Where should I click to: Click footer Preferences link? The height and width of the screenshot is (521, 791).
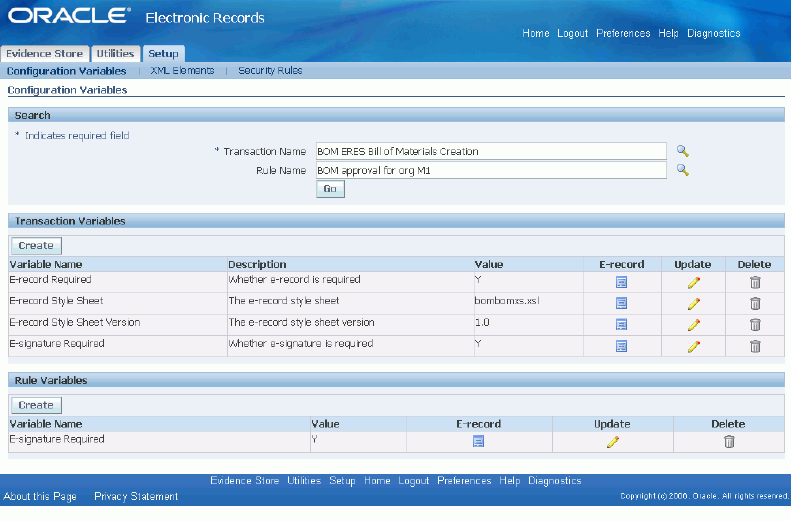point(464,481)
